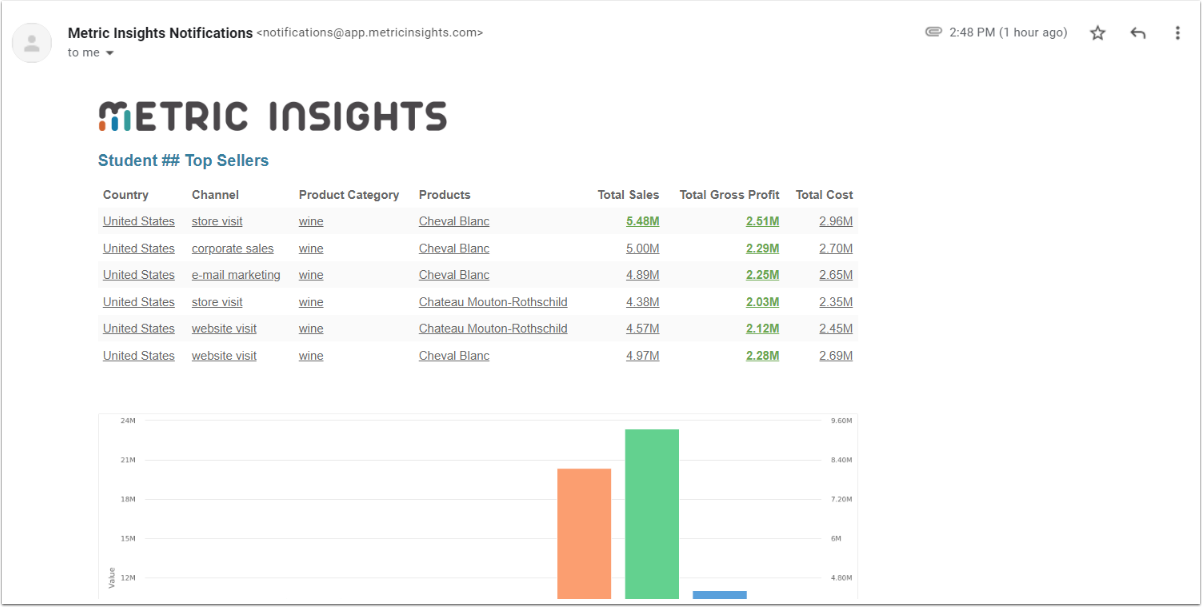
Task: Open the Student ## Top Sellers heading link
Action: pos(183,160)
